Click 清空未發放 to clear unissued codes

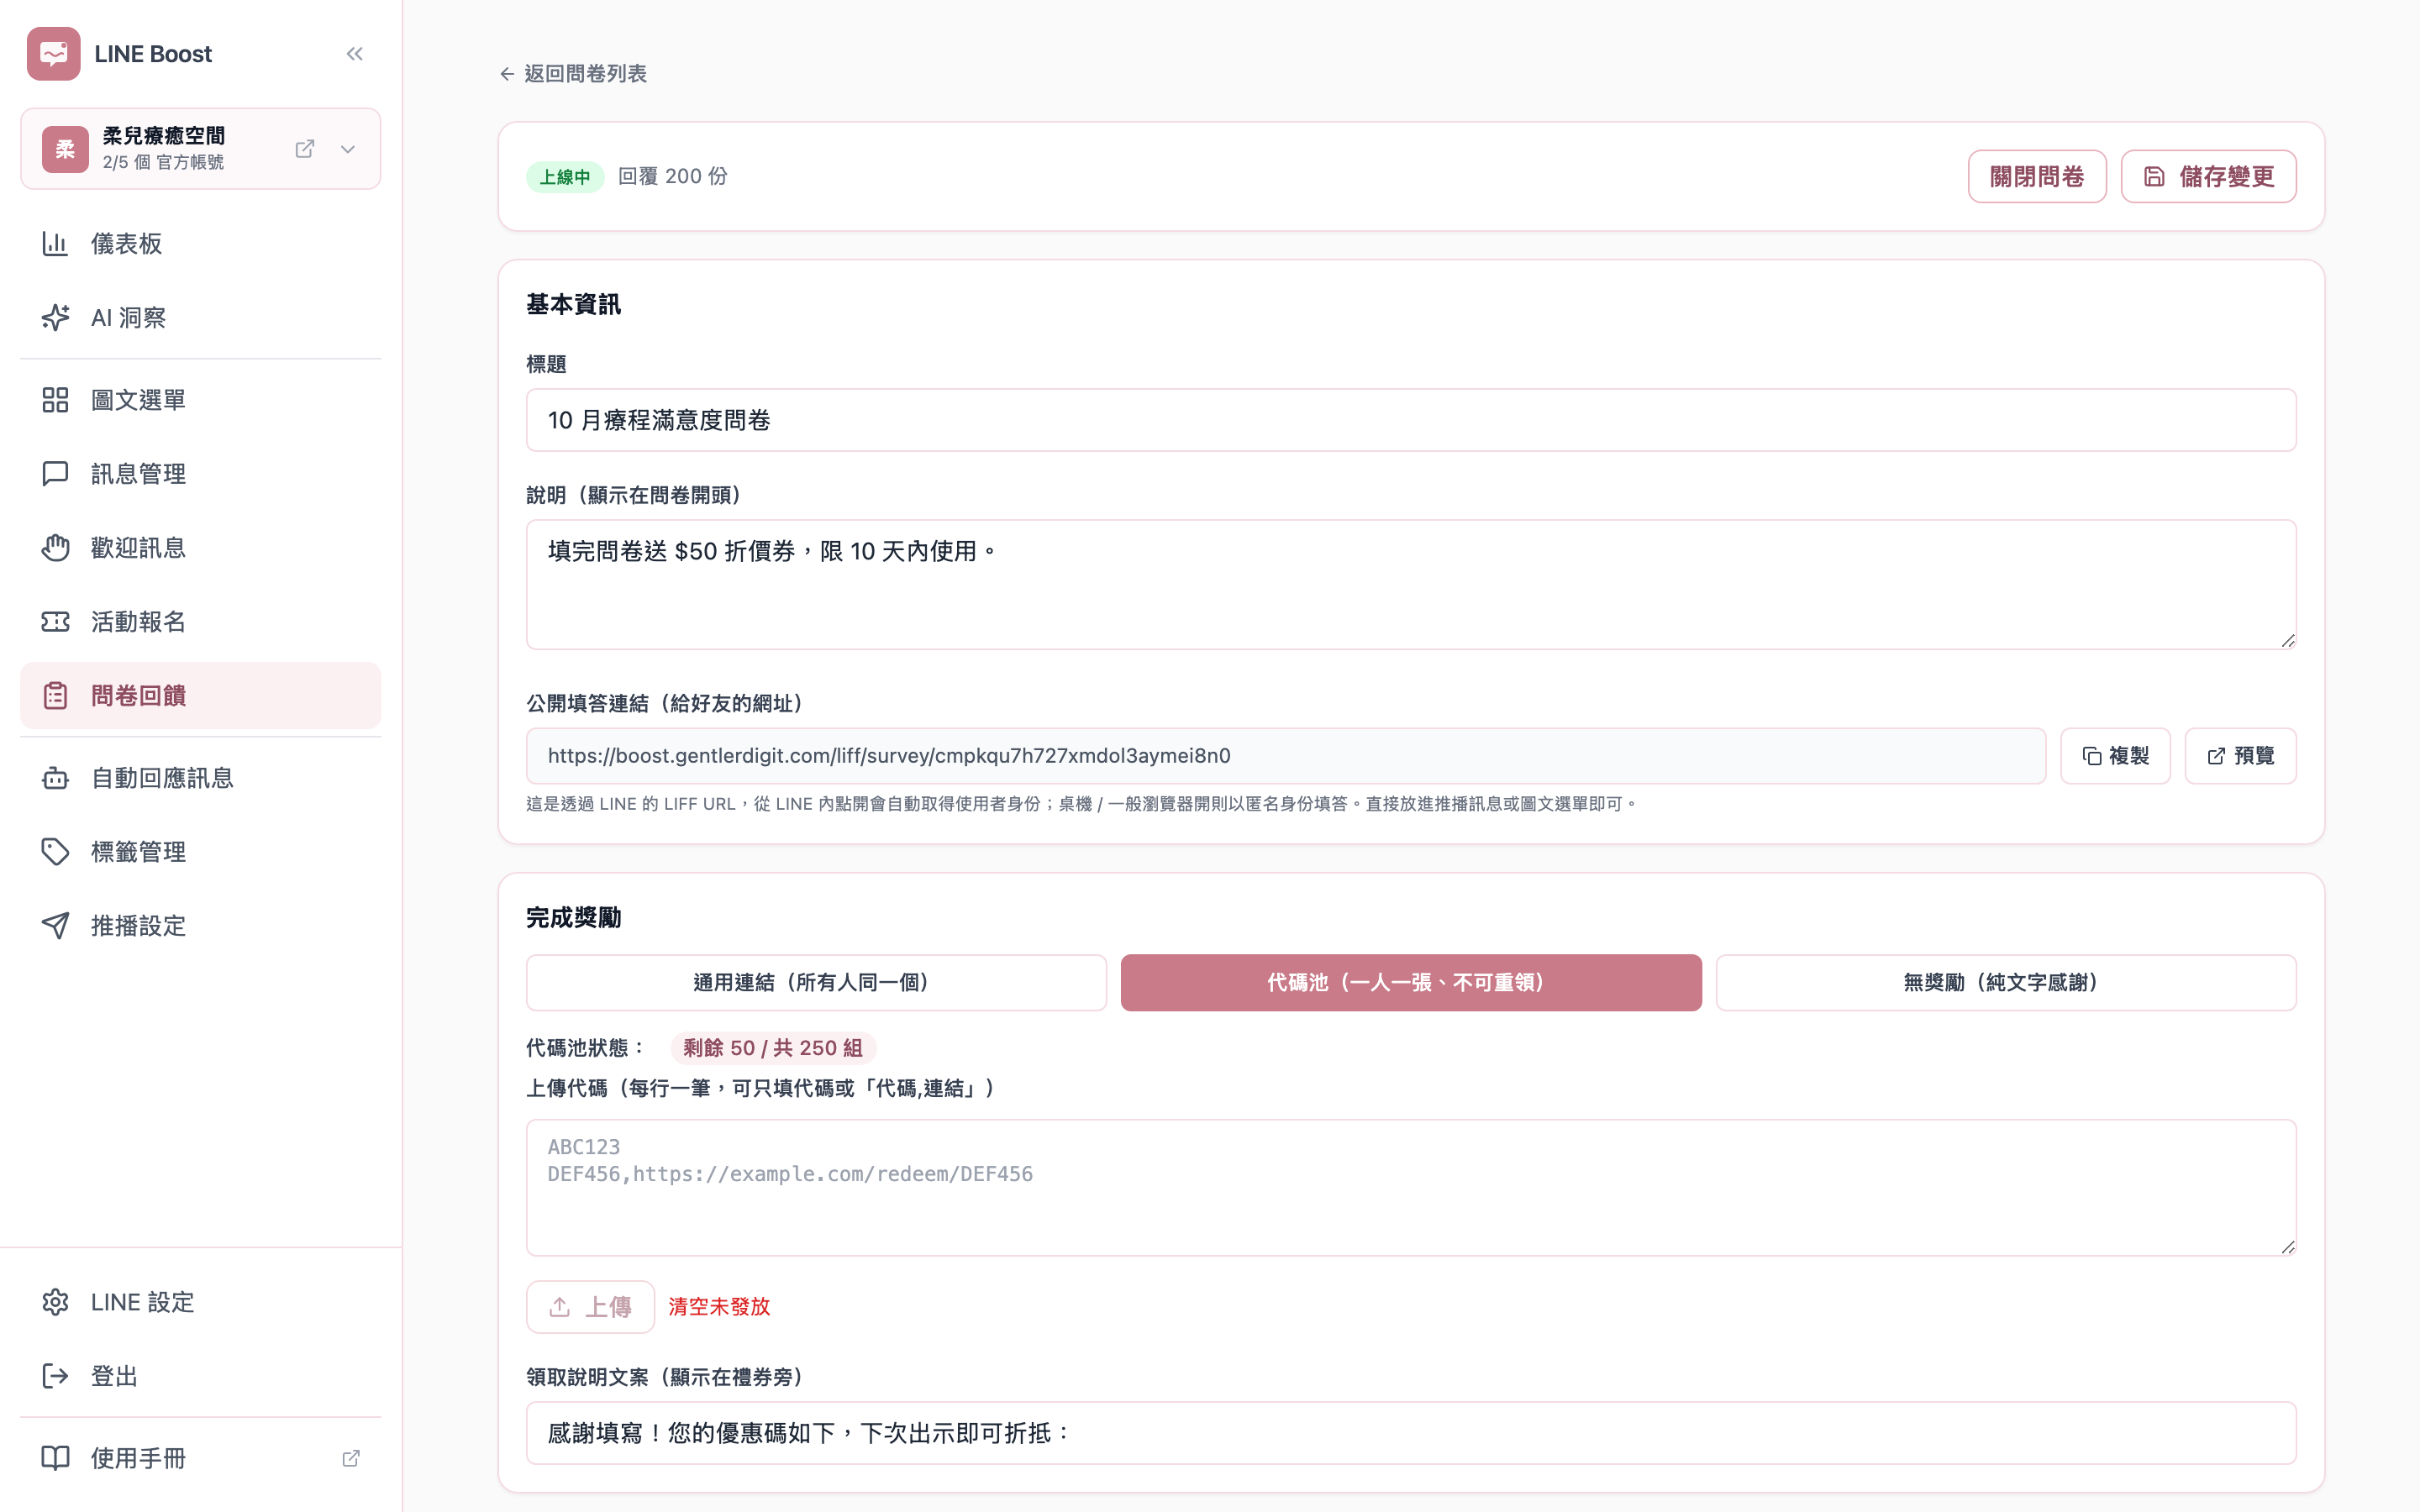click(x=719, y=1307)
